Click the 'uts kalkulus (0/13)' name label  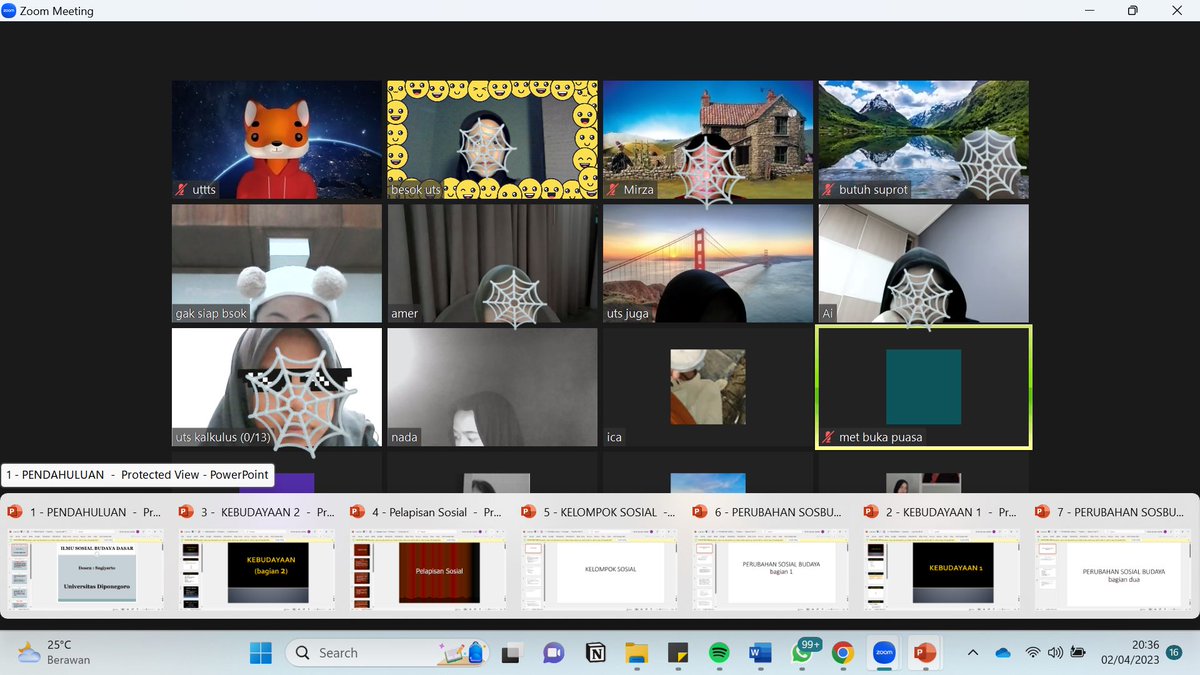(x=222, y=437)
